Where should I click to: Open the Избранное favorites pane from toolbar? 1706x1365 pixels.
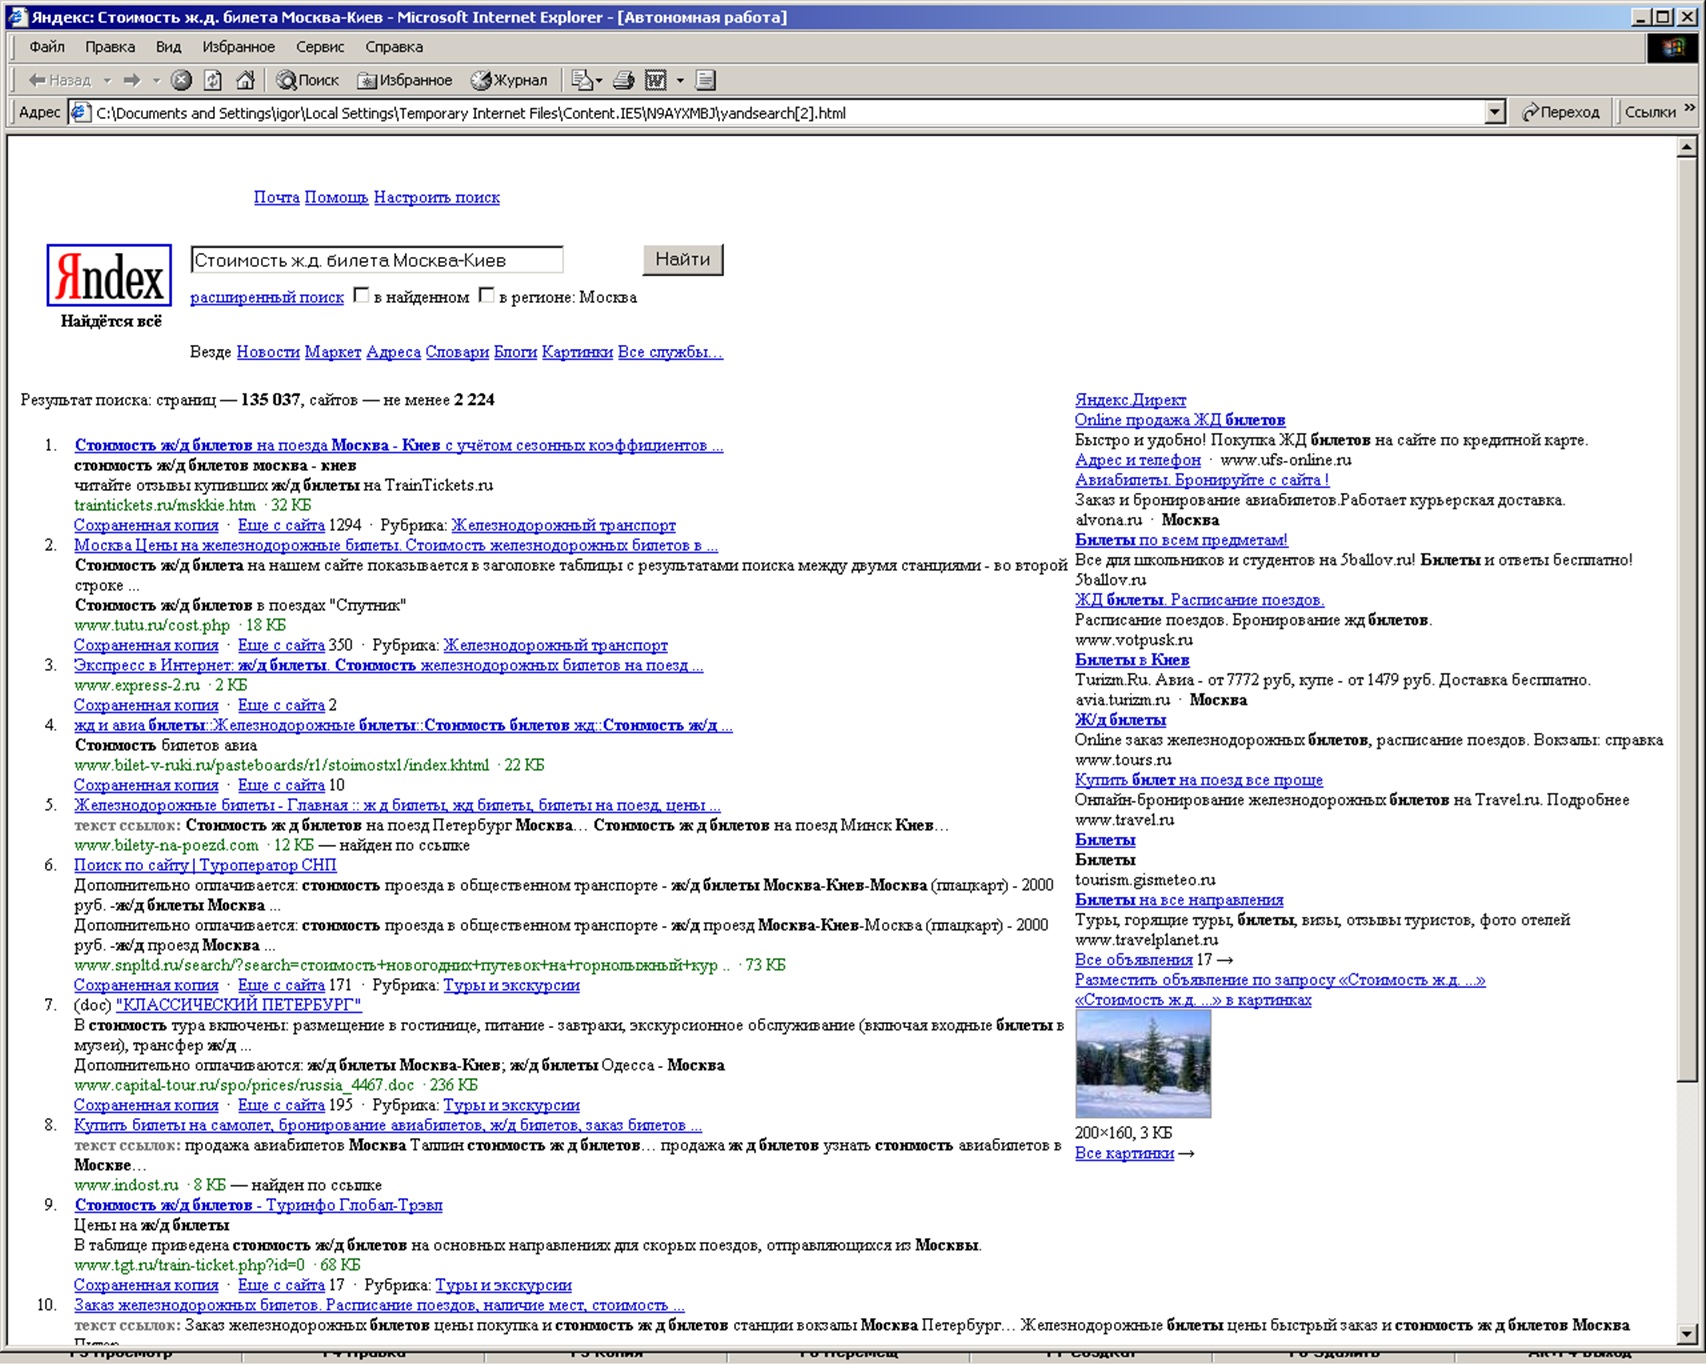coord(405,80)
